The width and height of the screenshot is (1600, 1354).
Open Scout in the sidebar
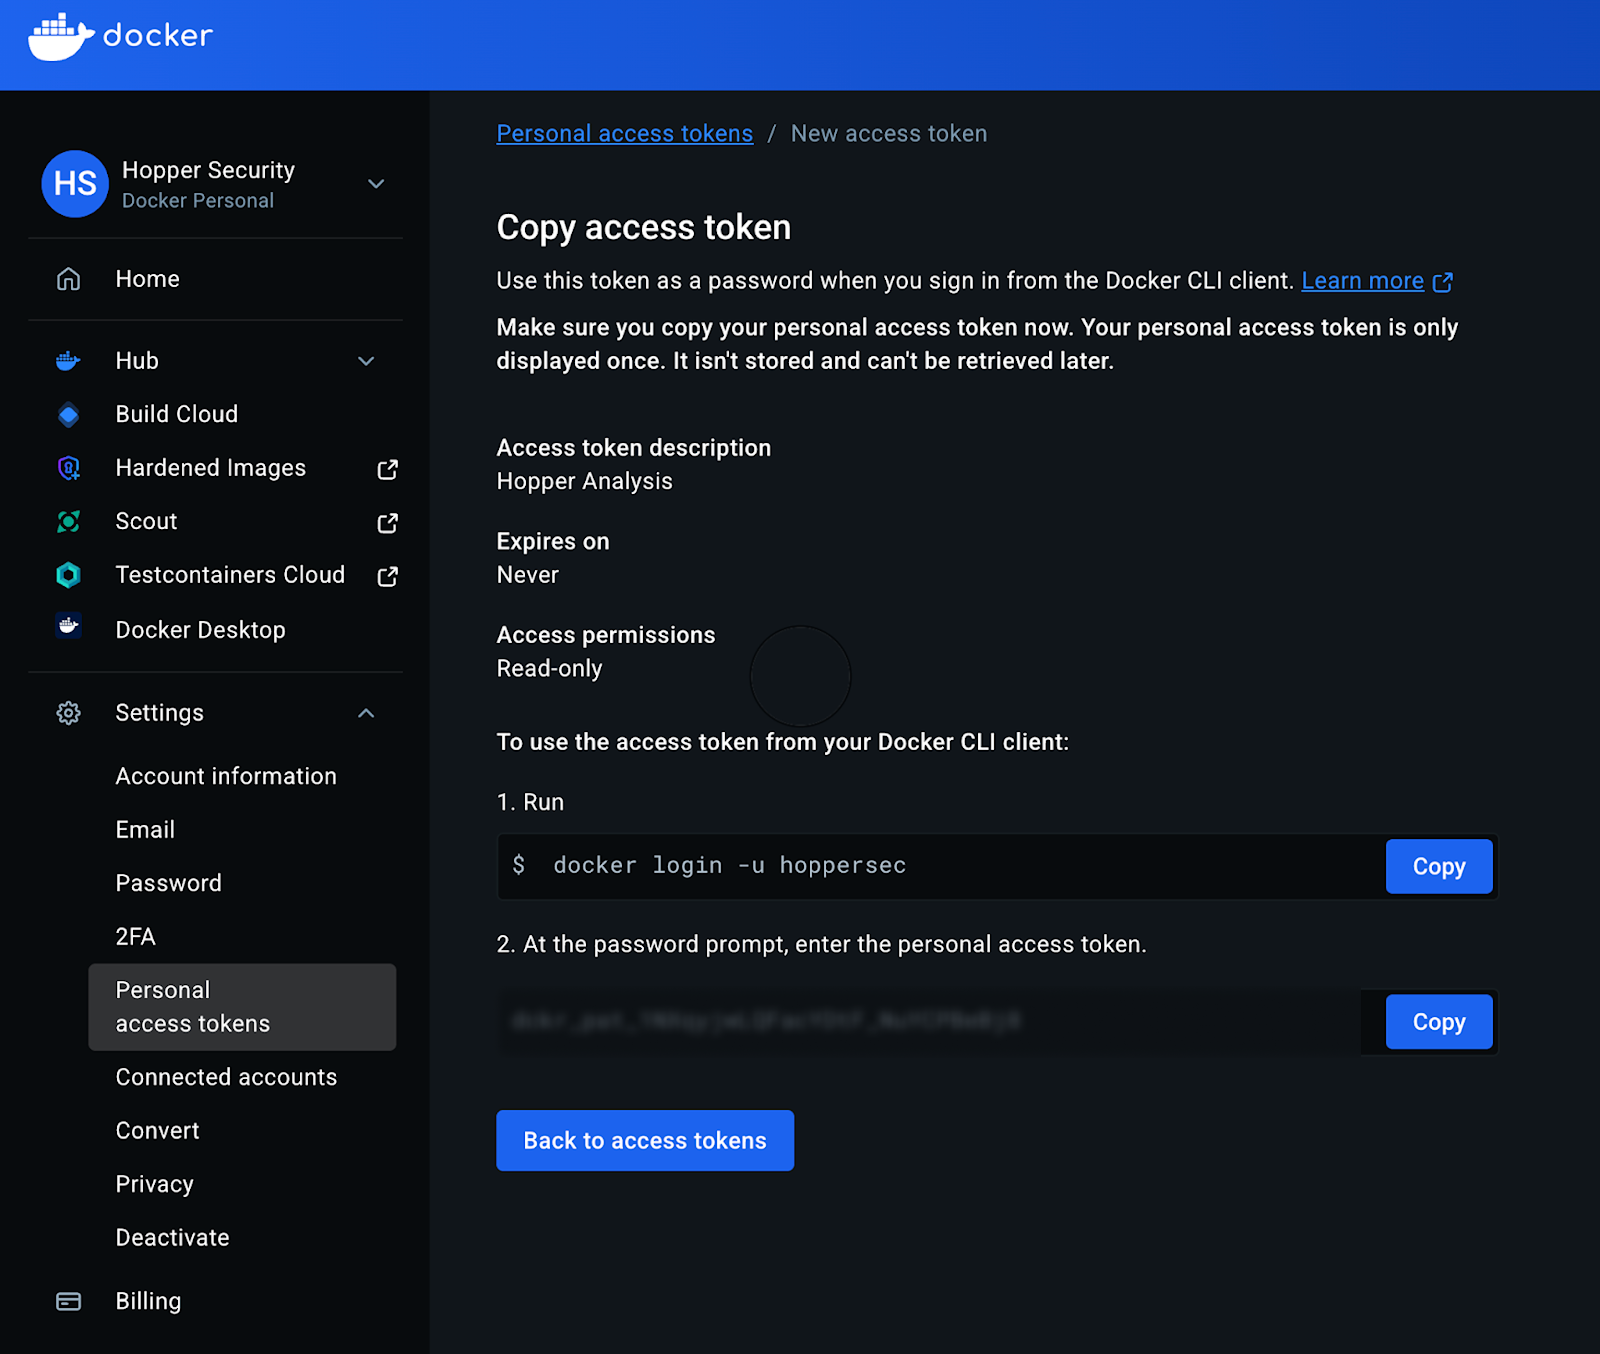click(x=146, y=521)
